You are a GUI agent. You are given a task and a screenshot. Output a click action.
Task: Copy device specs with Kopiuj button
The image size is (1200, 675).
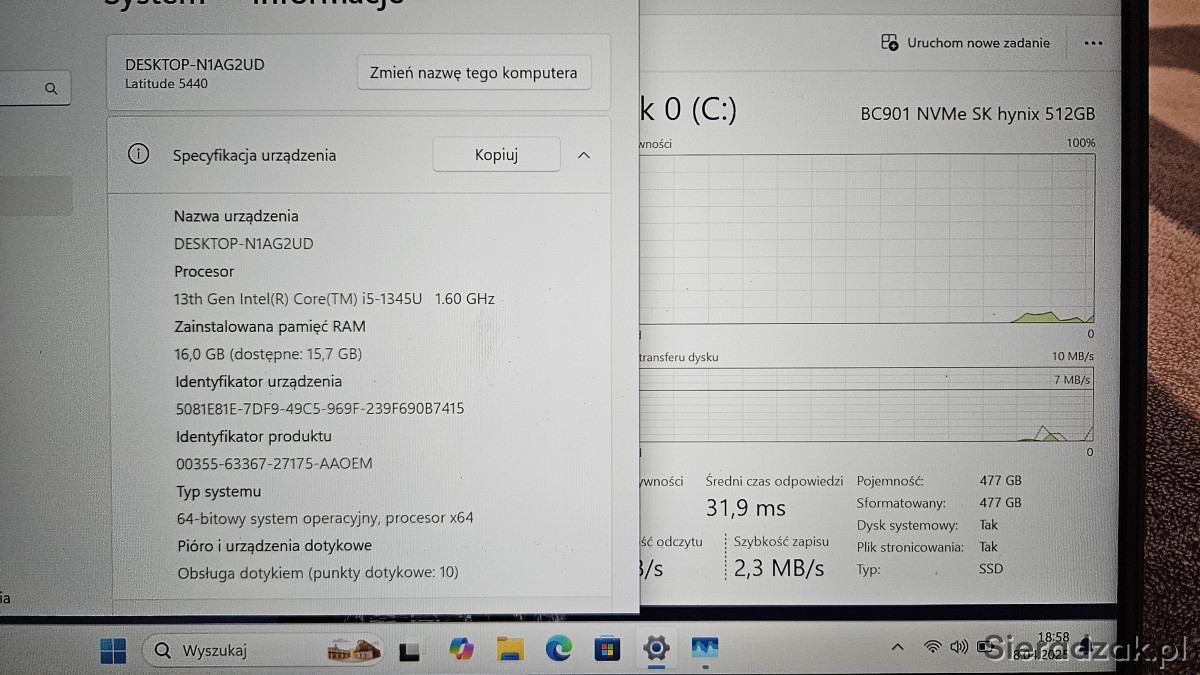496,155
